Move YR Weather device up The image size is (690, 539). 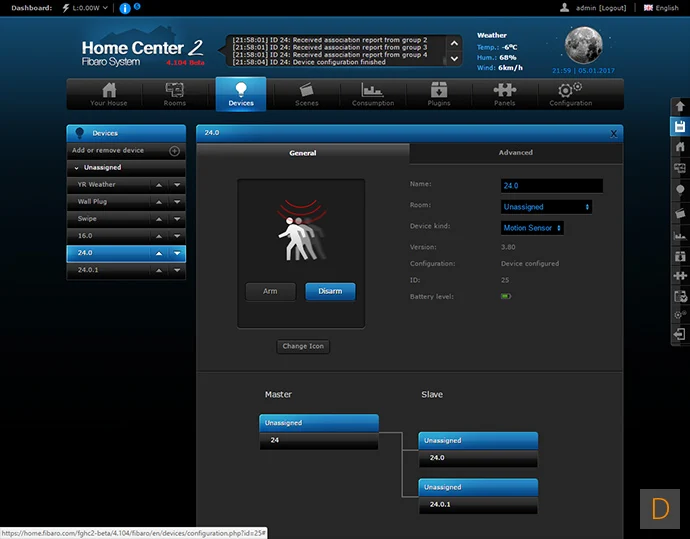(159, 185)
